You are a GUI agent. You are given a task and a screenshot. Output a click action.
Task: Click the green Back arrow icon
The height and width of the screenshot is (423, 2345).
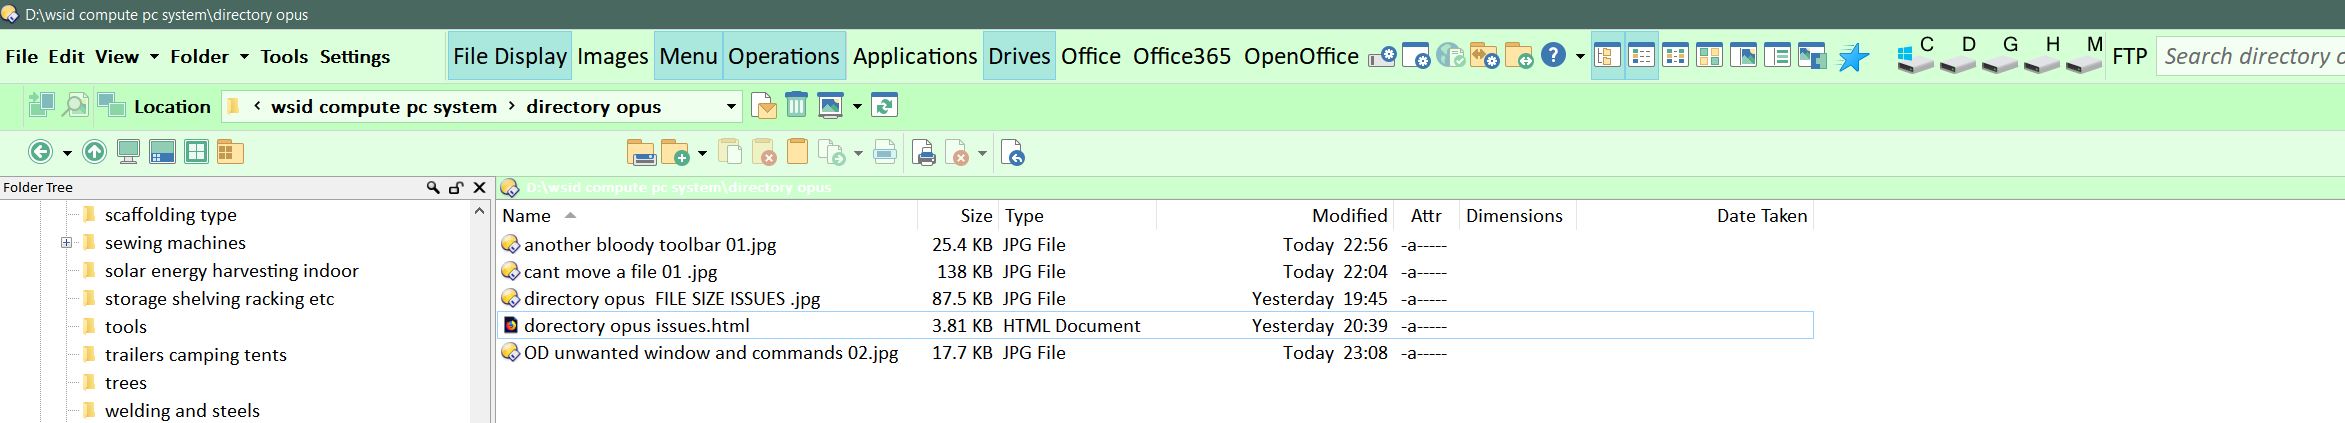click(x=40, y=152)
